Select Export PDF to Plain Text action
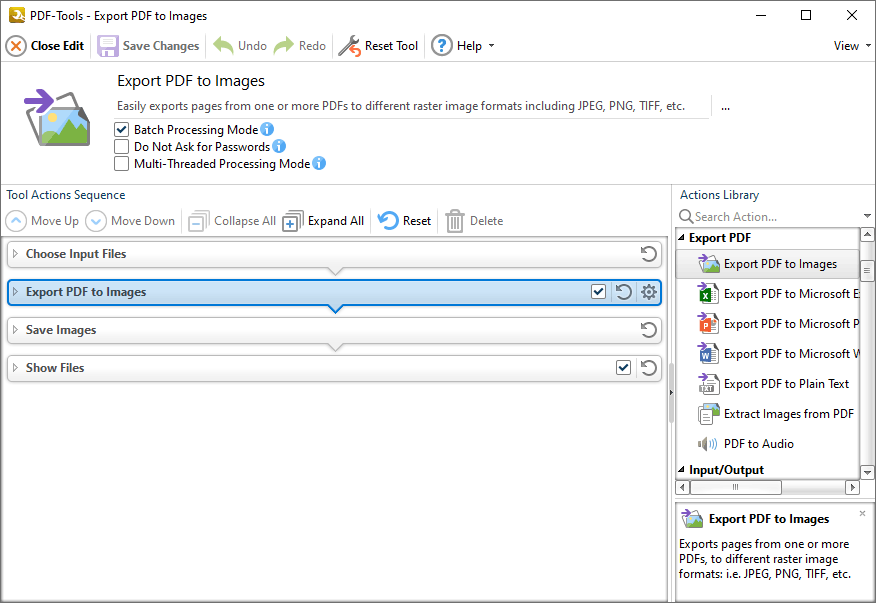 (x=768, y=384)
